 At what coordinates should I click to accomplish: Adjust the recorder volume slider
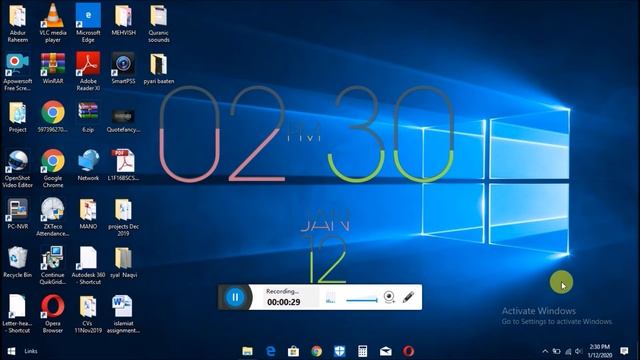(362, 300)
